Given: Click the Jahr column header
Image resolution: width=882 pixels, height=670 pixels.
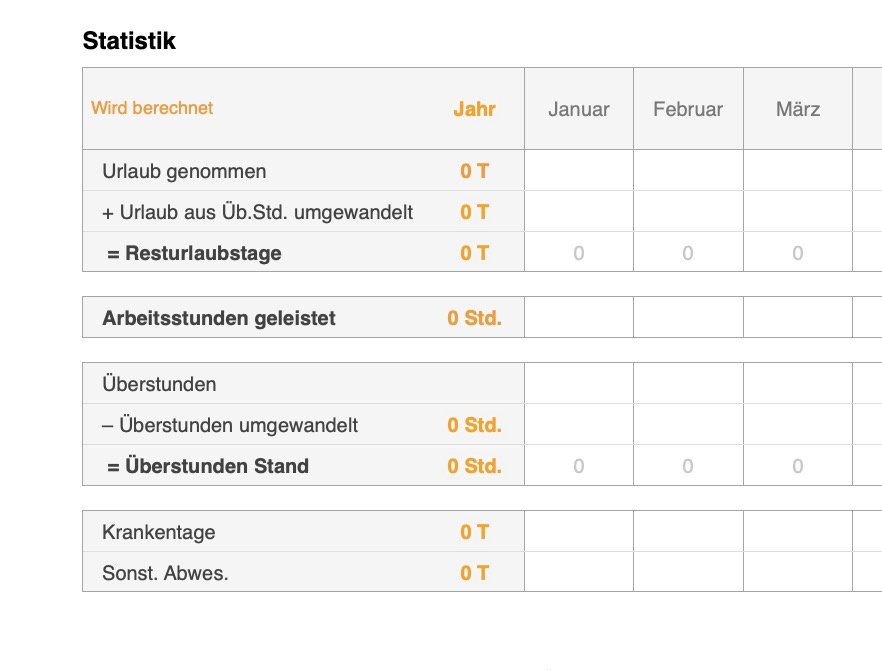Looking at the screenshot, I should point(474,109).
